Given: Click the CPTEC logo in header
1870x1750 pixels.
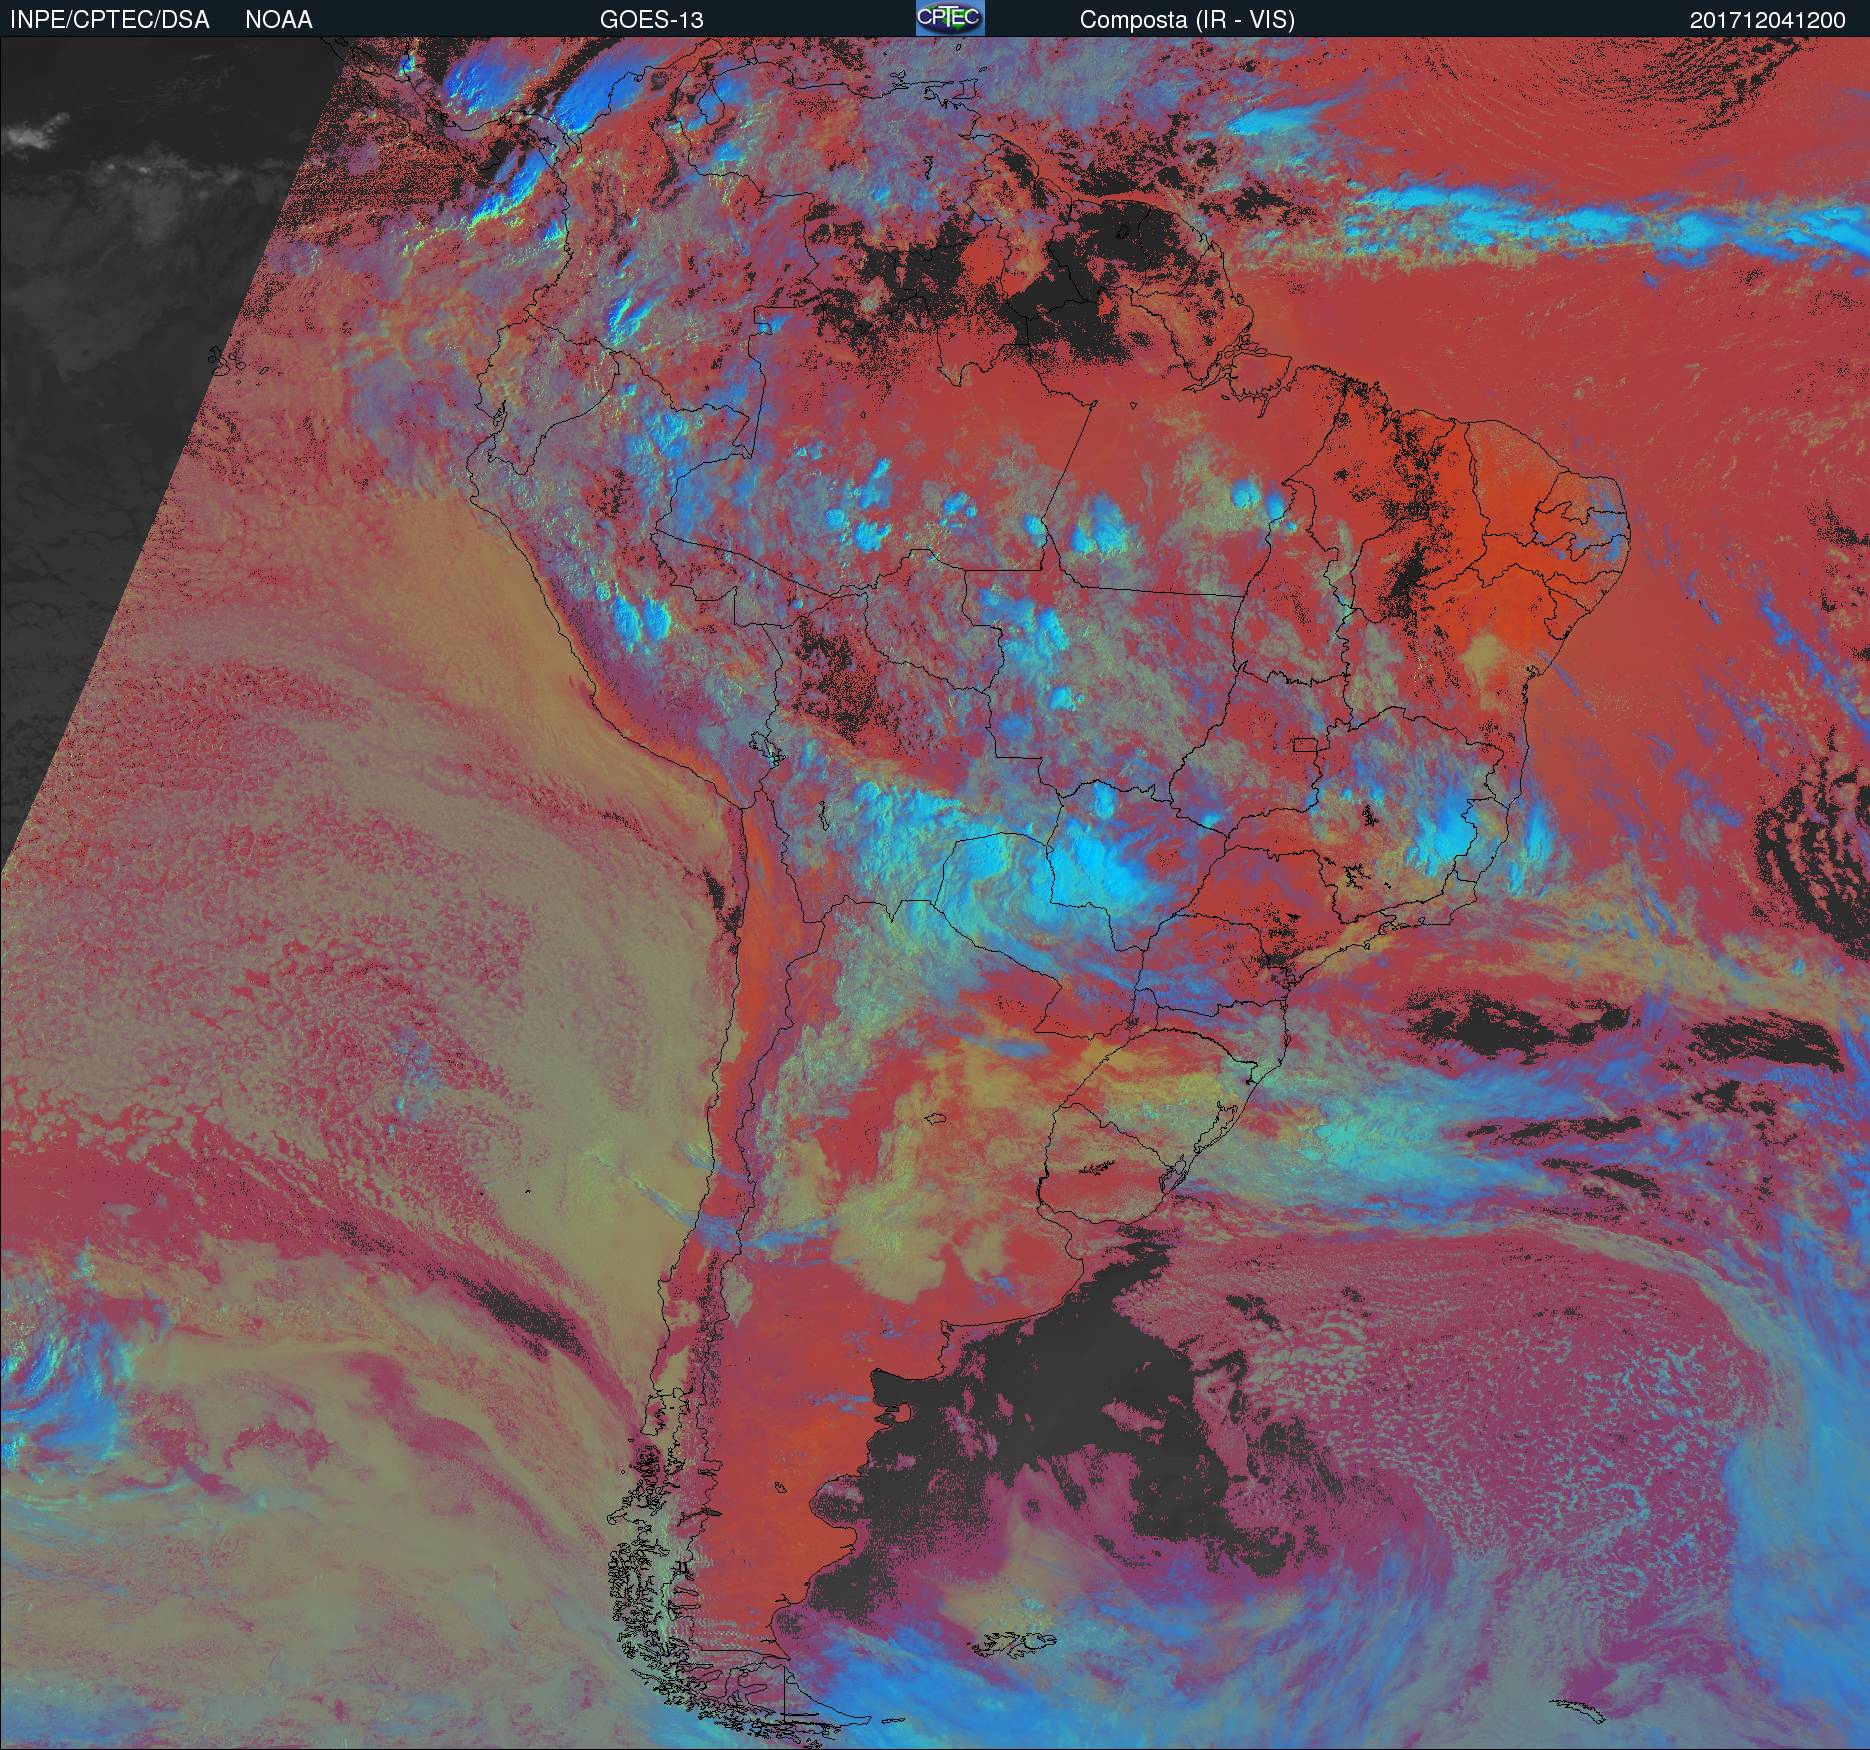Looking at the screenshot, I should click(x=950, y=18).
